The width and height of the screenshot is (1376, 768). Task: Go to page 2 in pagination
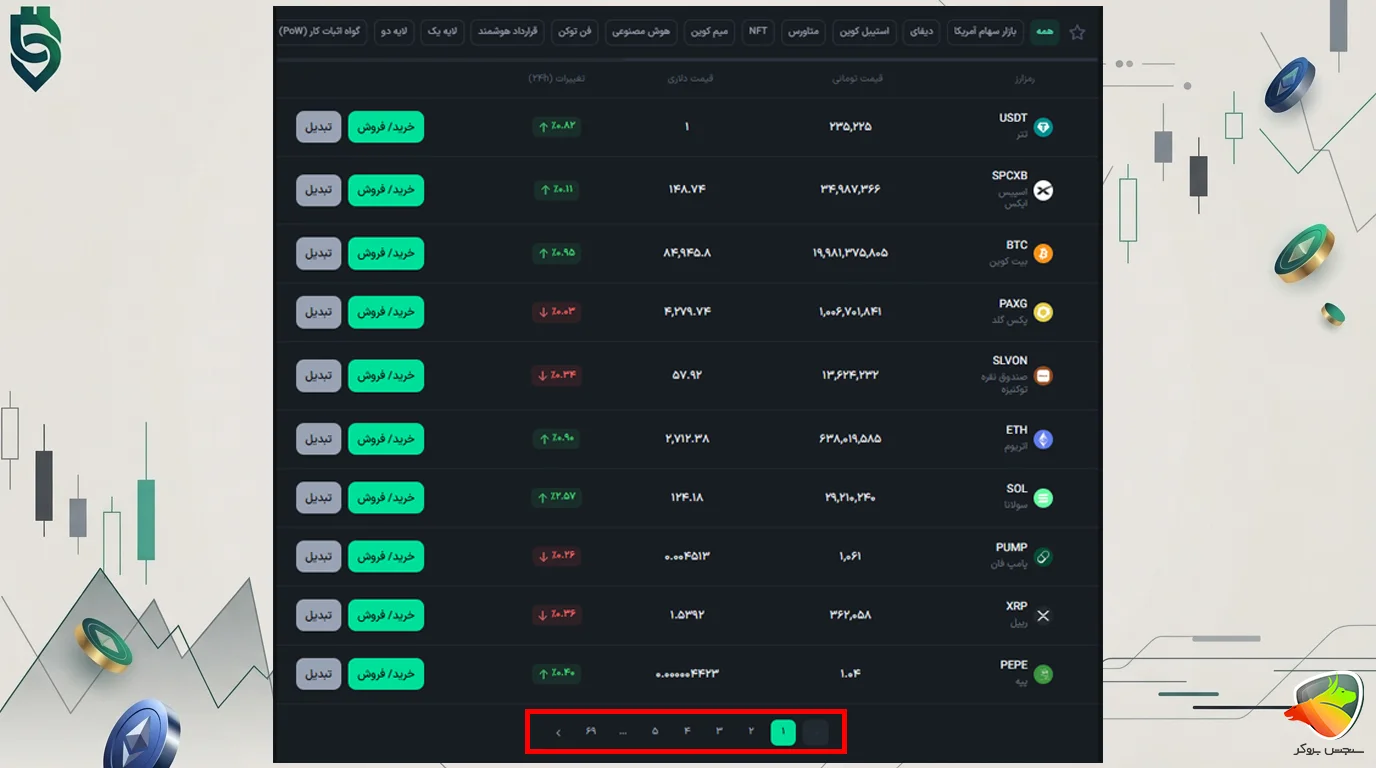coord(751,733)
